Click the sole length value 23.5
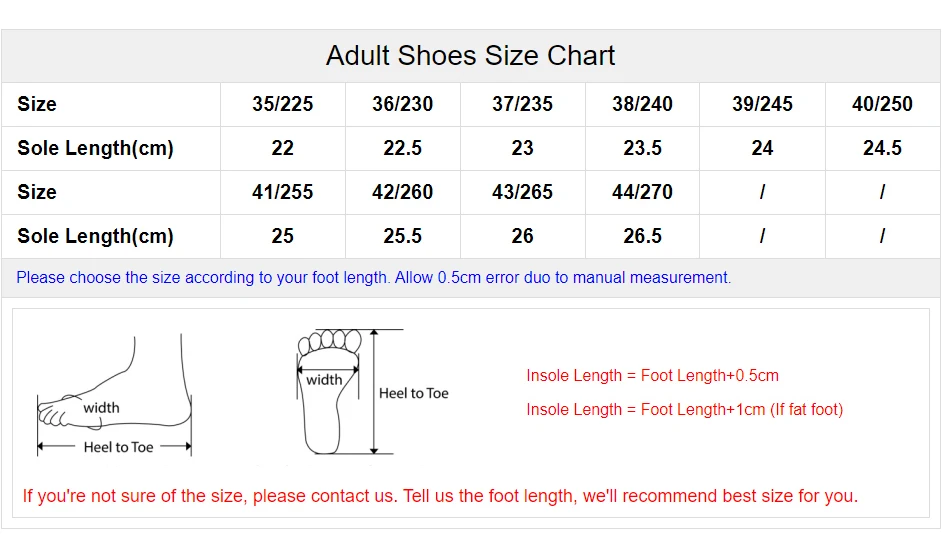Image resolution: width=942 pixels, height=560 pixels. point(642,148)
